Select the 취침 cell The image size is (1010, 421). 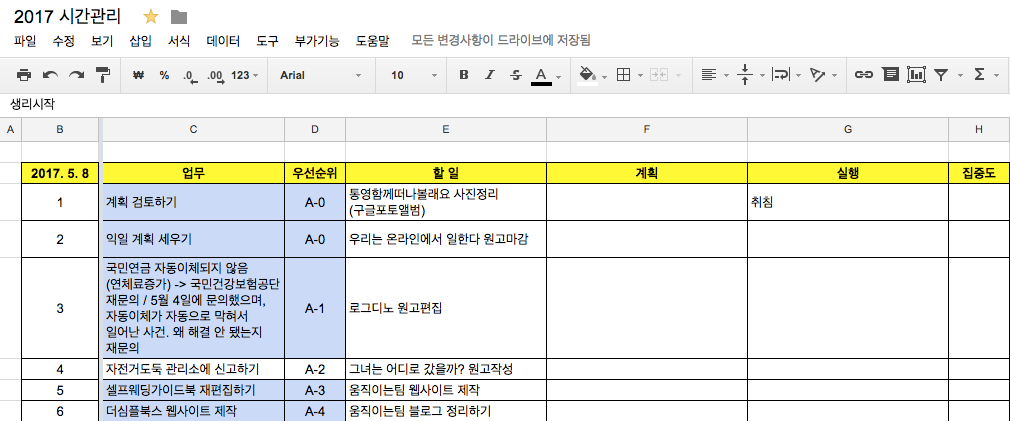click(848, 202)
